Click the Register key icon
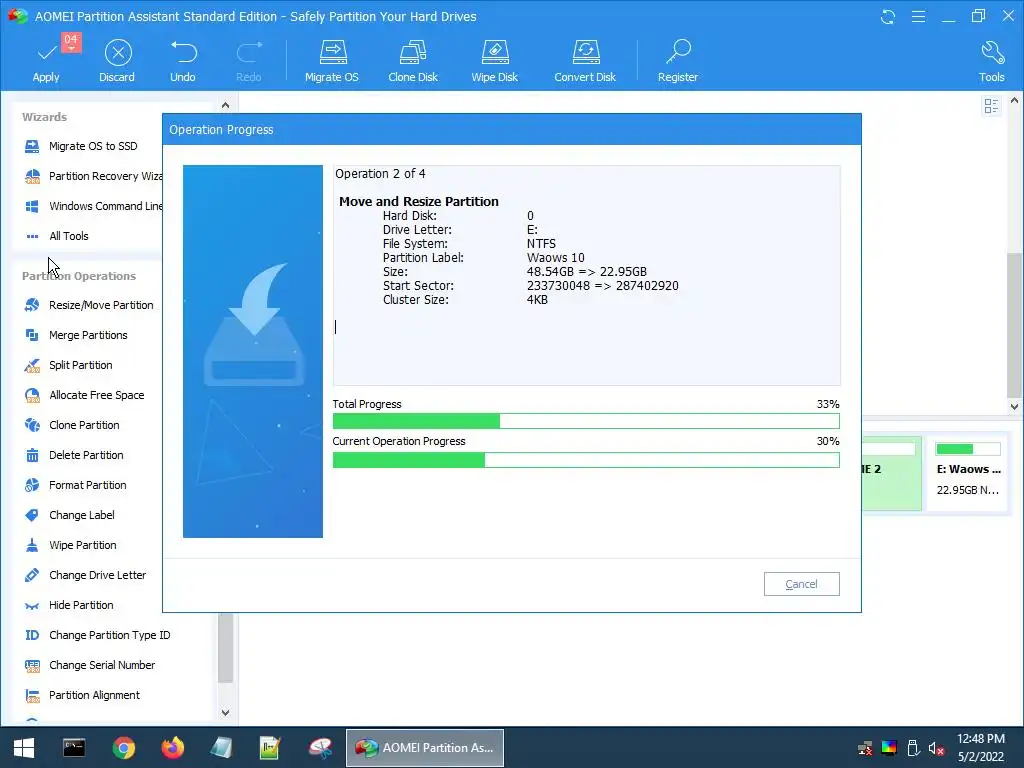1024x768 pixels. pyautogui.click(x=679, y=52)
